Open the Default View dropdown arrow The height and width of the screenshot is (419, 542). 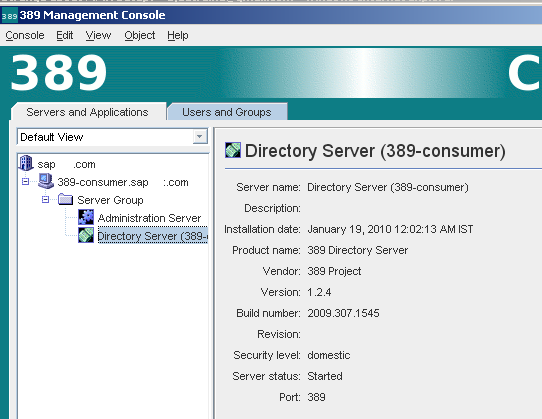199,137
